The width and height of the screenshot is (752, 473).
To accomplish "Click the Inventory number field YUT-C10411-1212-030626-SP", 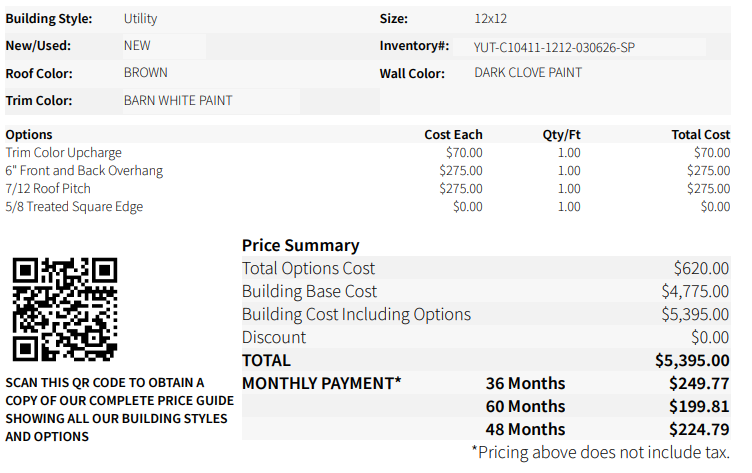I will click(579, 47).
